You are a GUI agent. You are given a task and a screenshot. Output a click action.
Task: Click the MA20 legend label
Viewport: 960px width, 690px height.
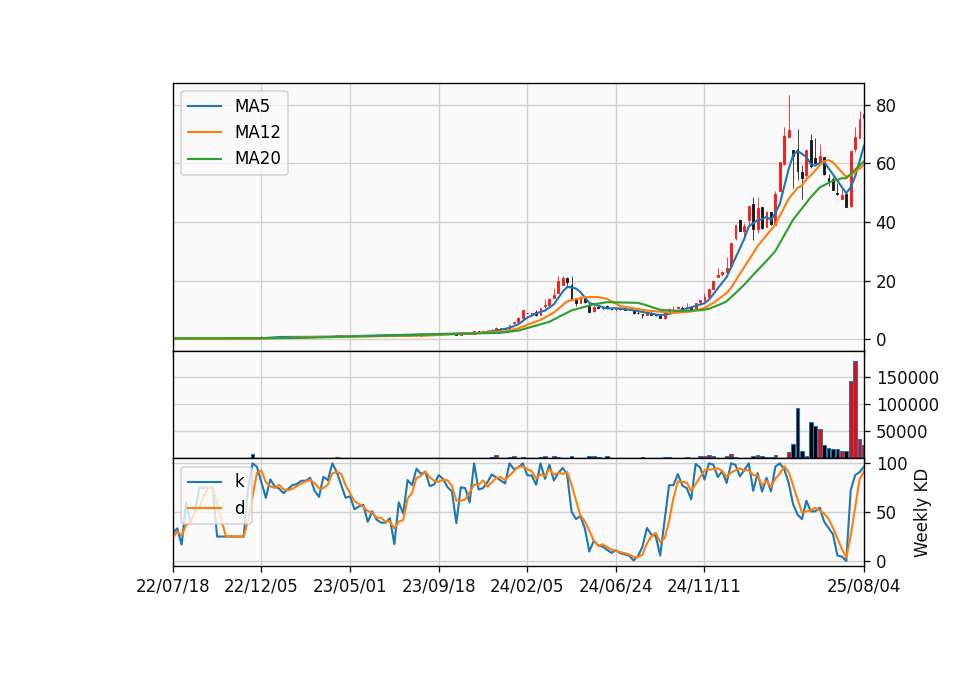click(x=257, y=158)
